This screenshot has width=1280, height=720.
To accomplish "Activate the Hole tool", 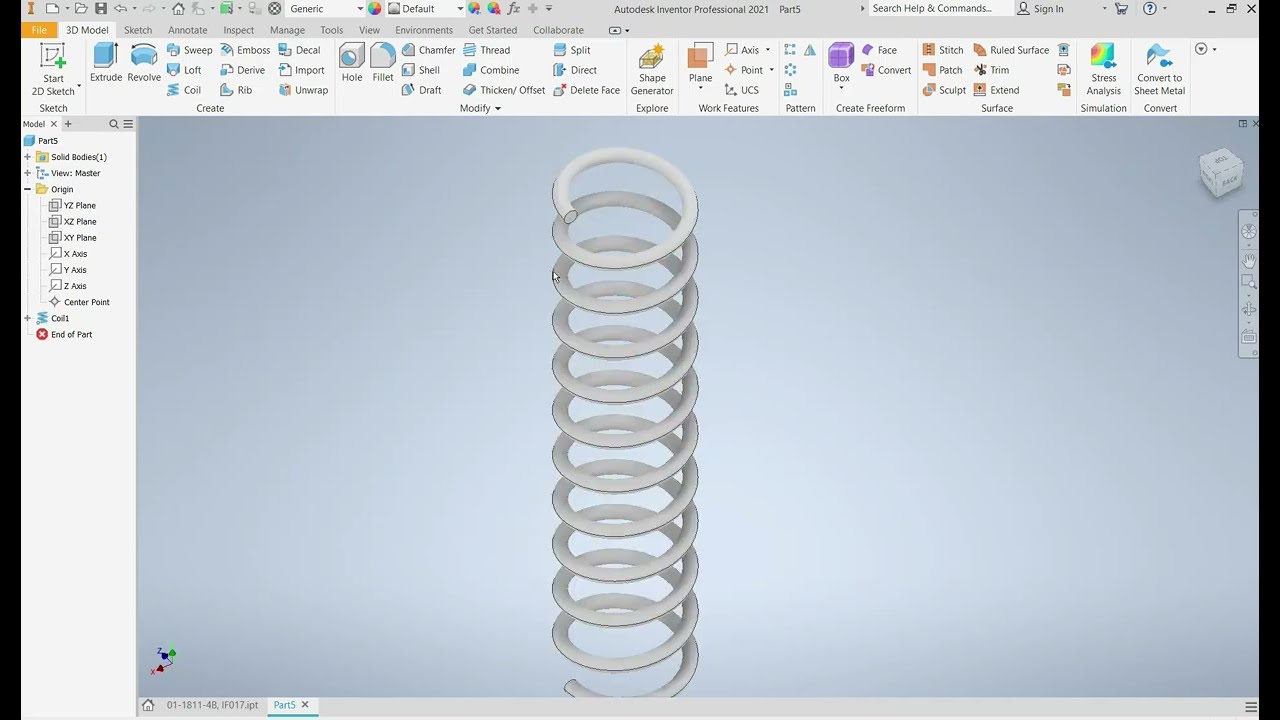I will click(x=352, y=63).
